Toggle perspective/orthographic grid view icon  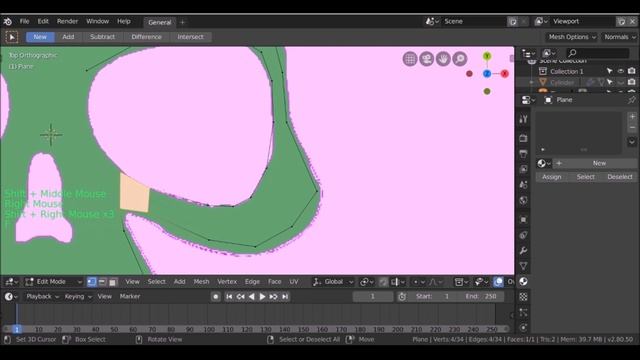click(x=410, y=59)
